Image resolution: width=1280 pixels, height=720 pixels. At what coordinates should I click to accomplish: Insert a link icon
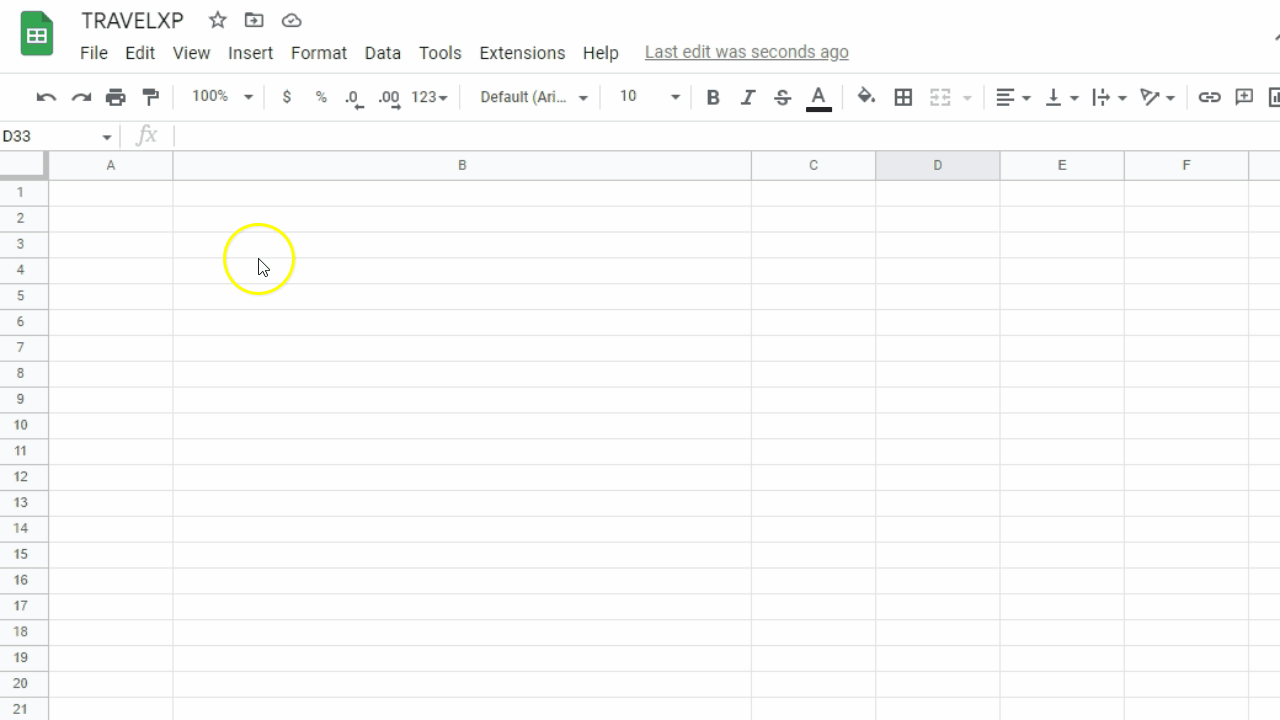pyautogui.click(x=1209, y=97)
